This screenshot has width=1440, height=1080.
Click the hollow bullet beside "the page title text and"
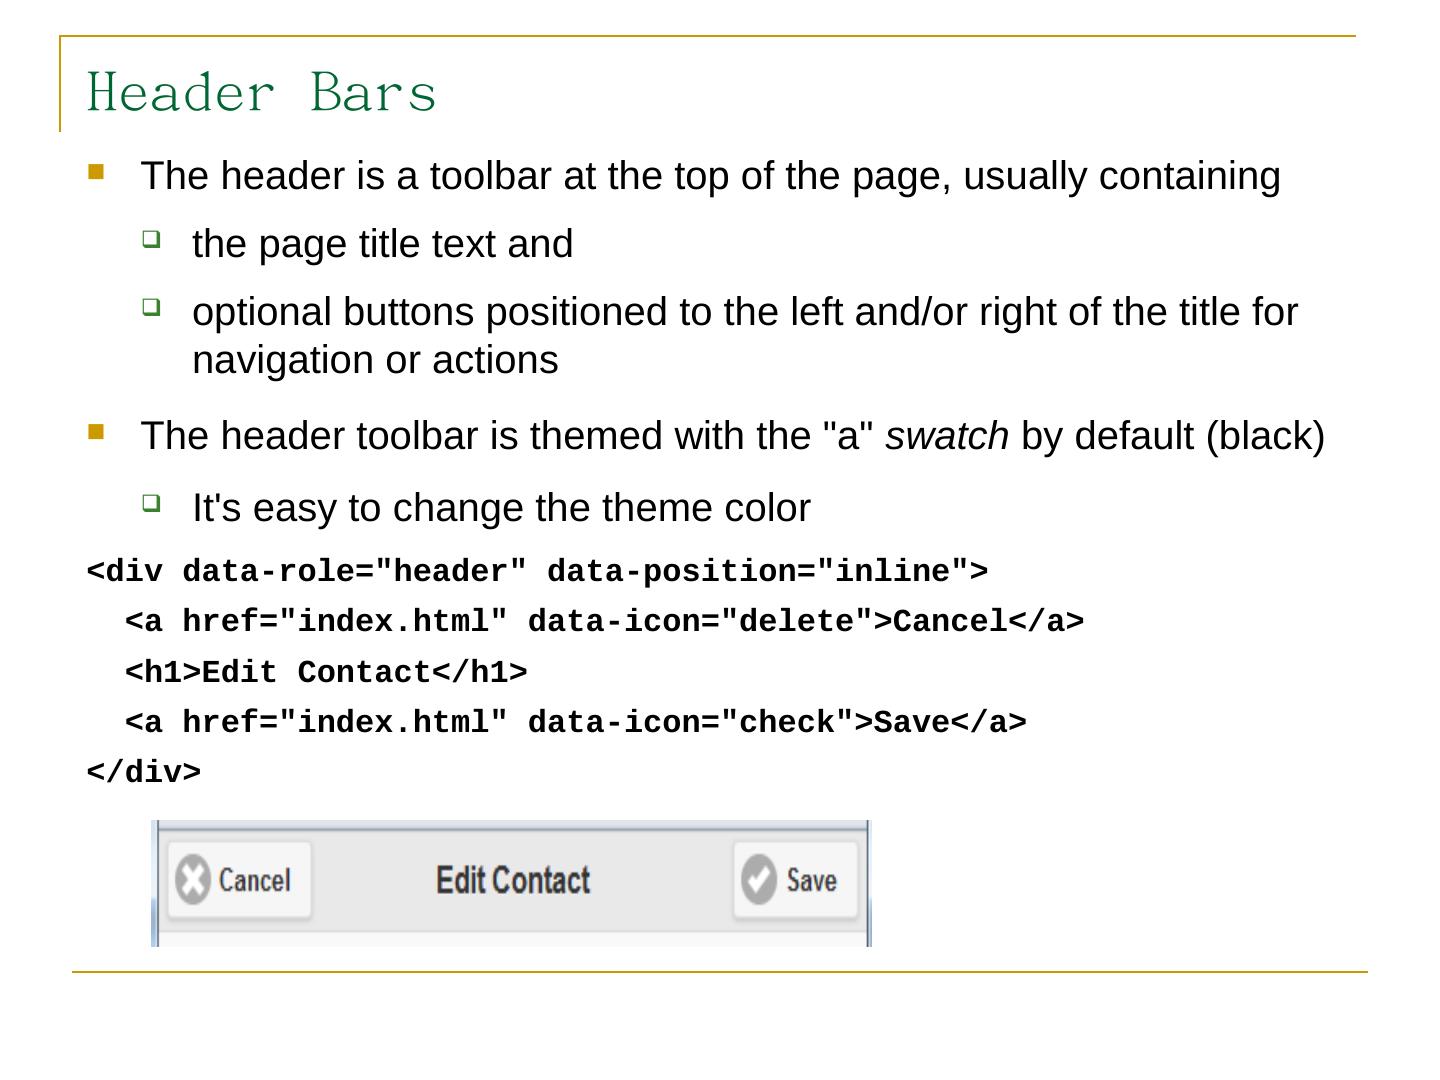(150, 238)
